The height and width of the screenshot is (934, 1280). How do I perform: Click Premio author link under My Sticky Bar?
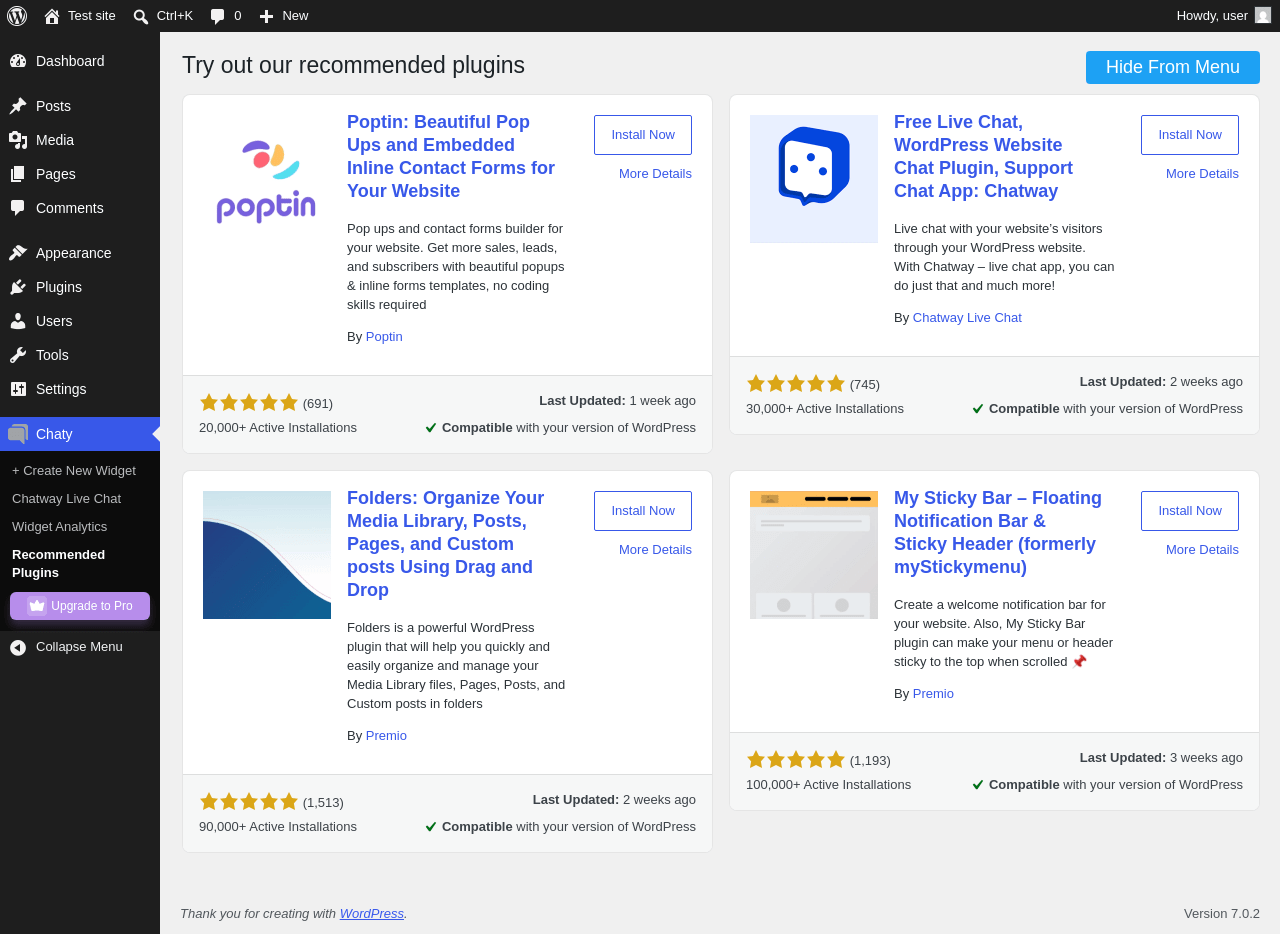click(x=933, y=694)
